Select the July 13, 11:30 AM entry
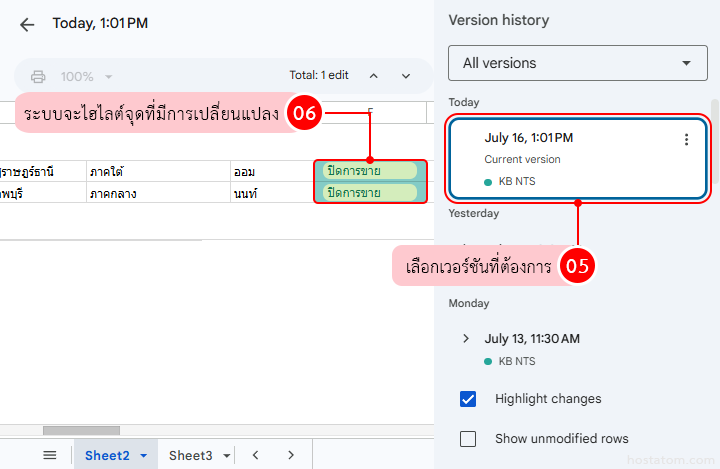The image size is (720, 469). 532,339
